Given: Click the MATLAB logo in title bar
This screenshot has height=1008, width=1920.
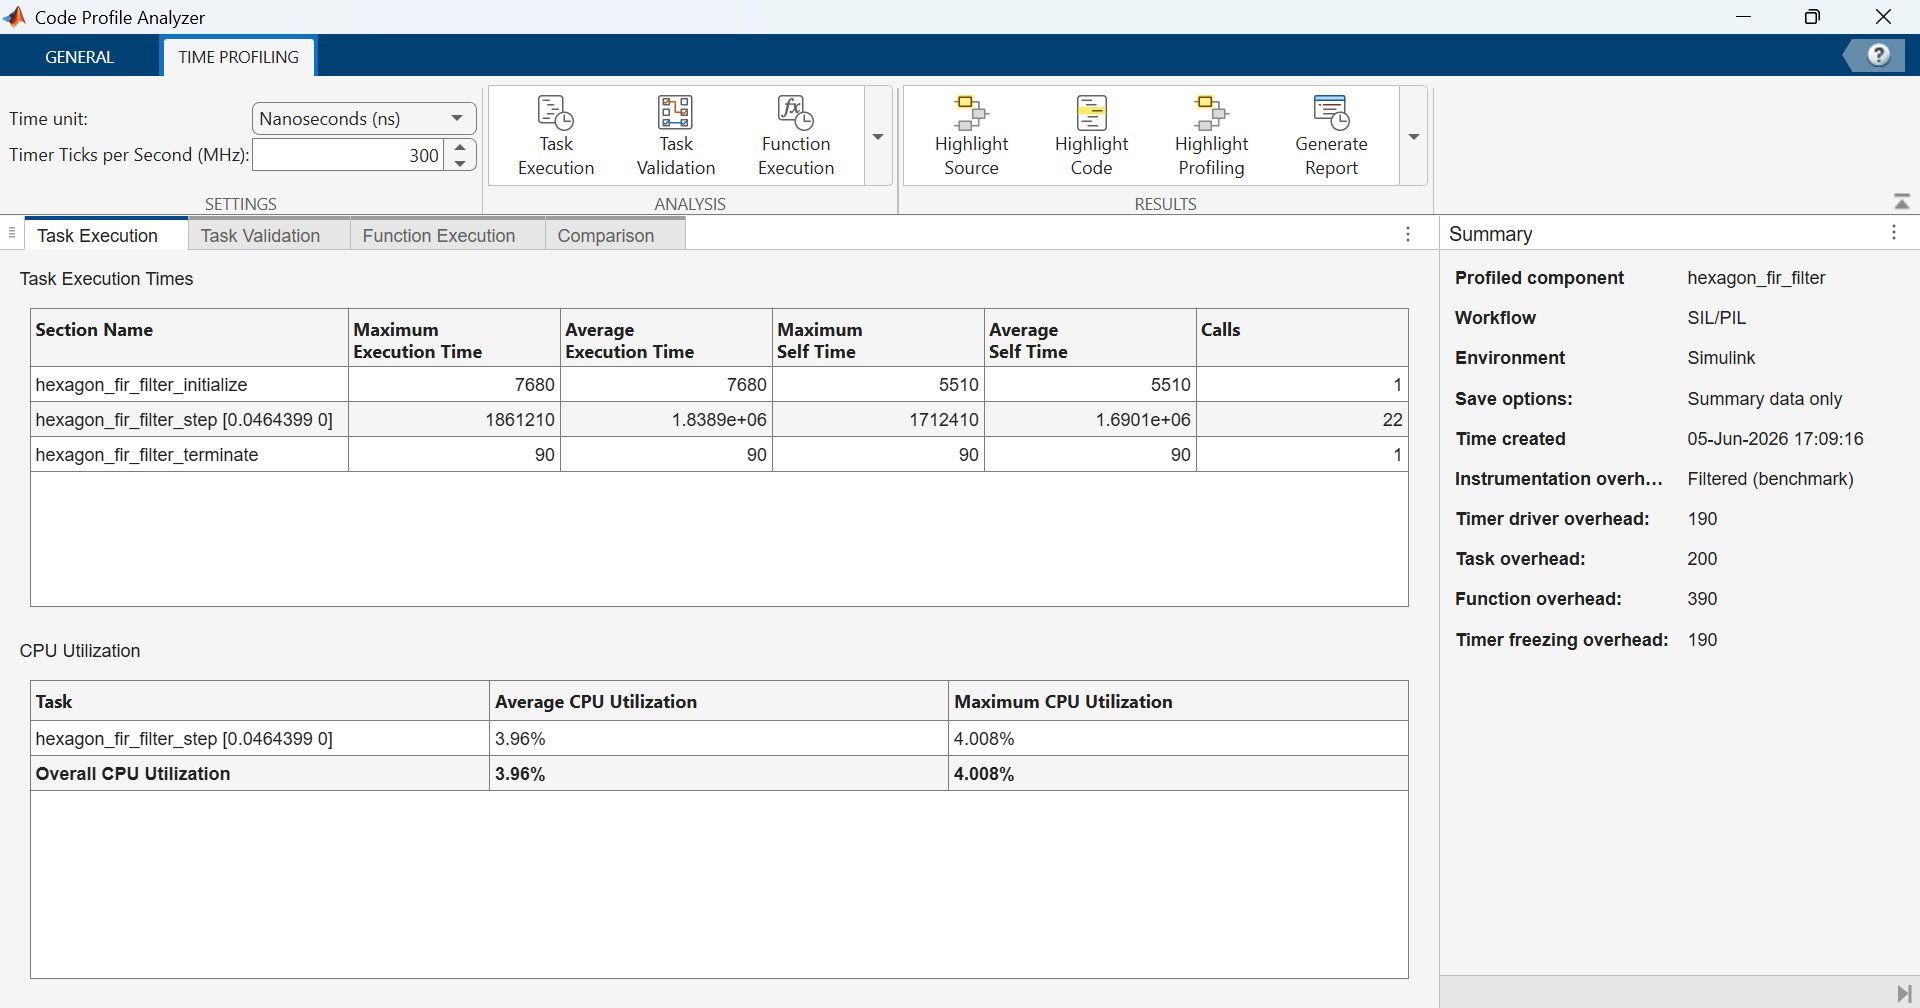Looking at the screenshot, I should pyautogui.click(x=15, y=17).
